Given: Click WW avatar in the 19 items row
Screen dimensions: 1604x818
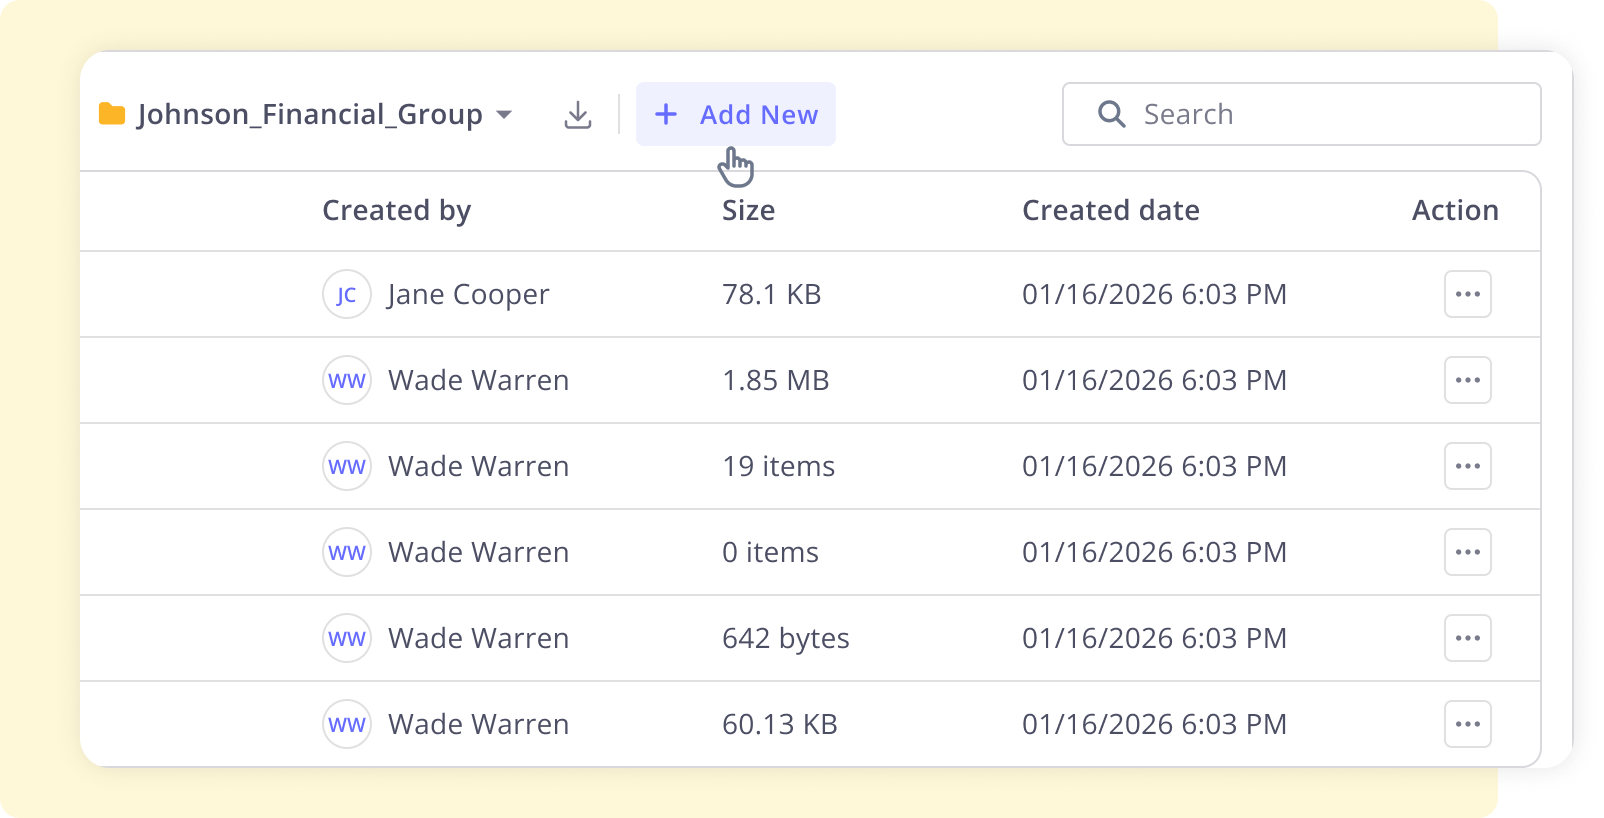Looking at the screenshot, I should point(347,466).
